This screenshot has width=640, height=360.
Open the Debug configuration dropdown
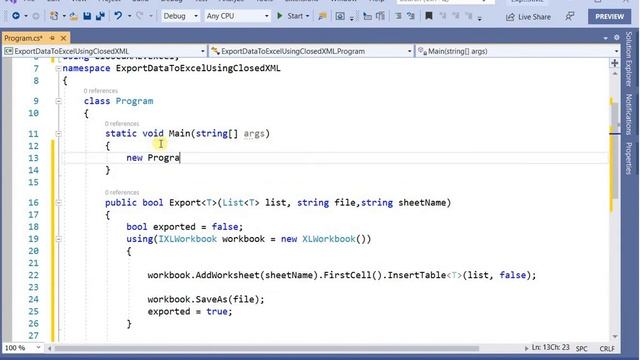pyautogui.click(x=180, y=16)
